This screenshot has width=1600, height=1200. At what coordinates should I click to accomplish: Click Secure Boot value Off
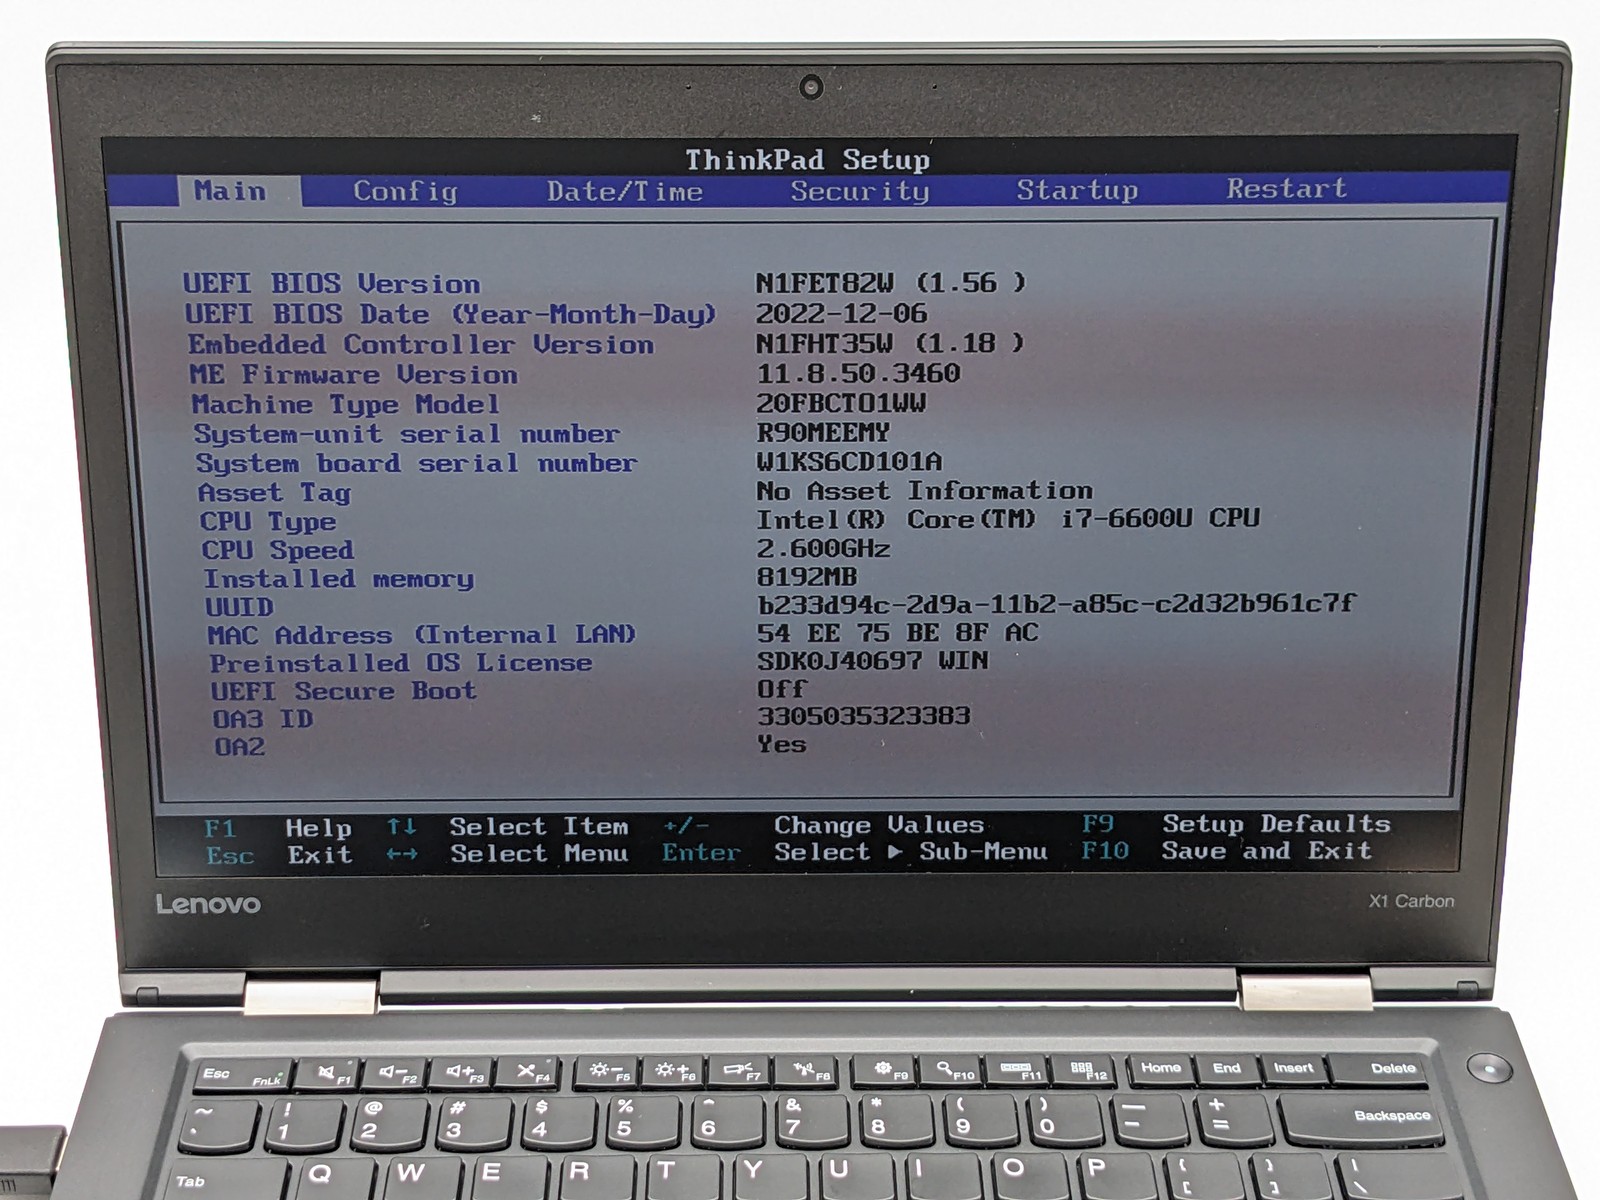tap(782, 689)
